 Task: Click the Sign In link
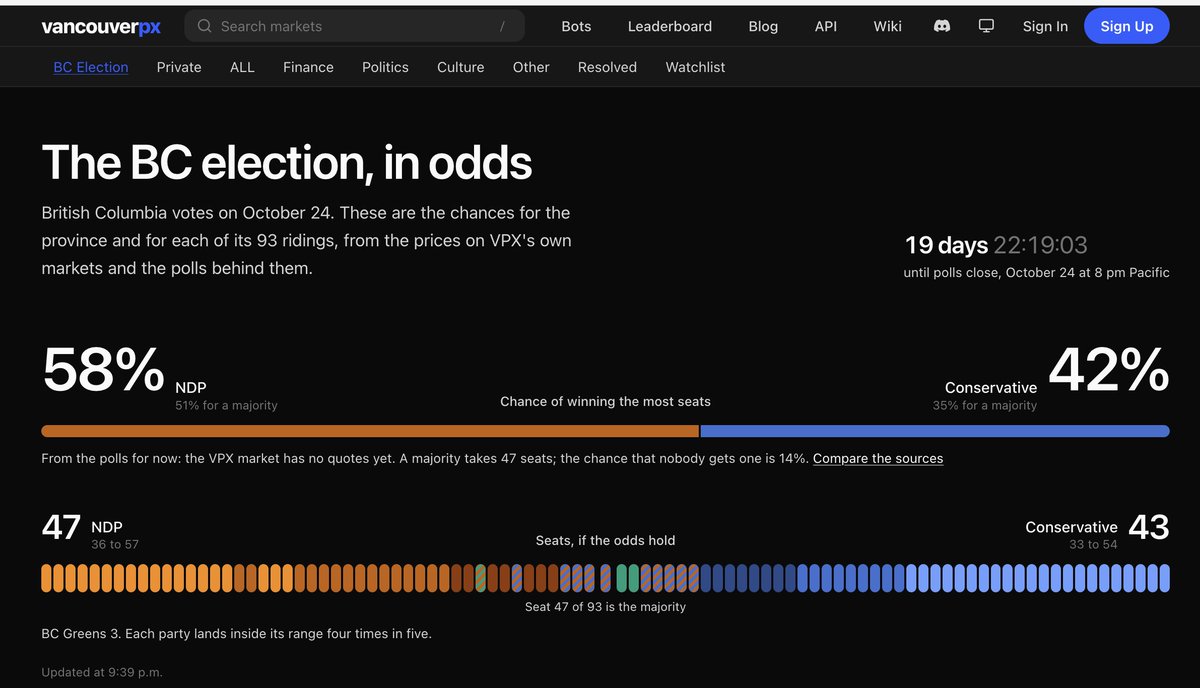pyautogui.click(x=1045, y=26)
